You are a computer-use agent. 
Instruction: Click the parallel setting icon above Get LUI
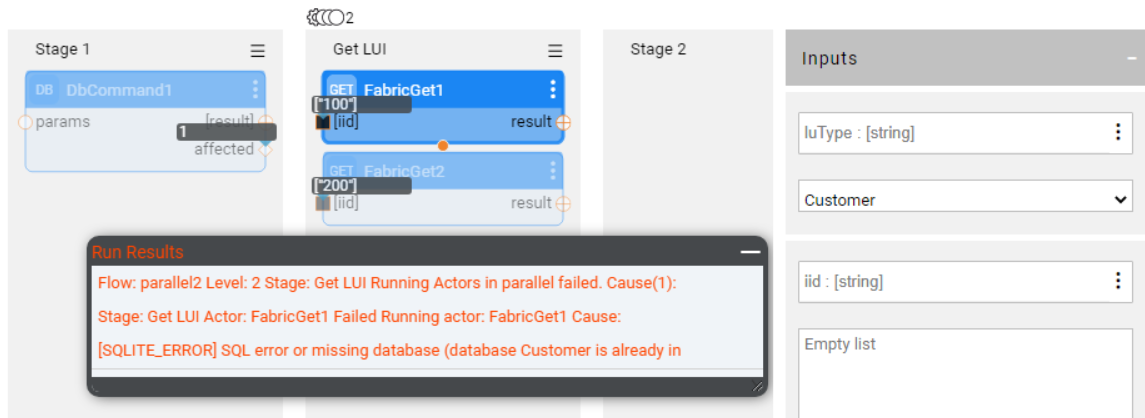click(x=325, y=17)
